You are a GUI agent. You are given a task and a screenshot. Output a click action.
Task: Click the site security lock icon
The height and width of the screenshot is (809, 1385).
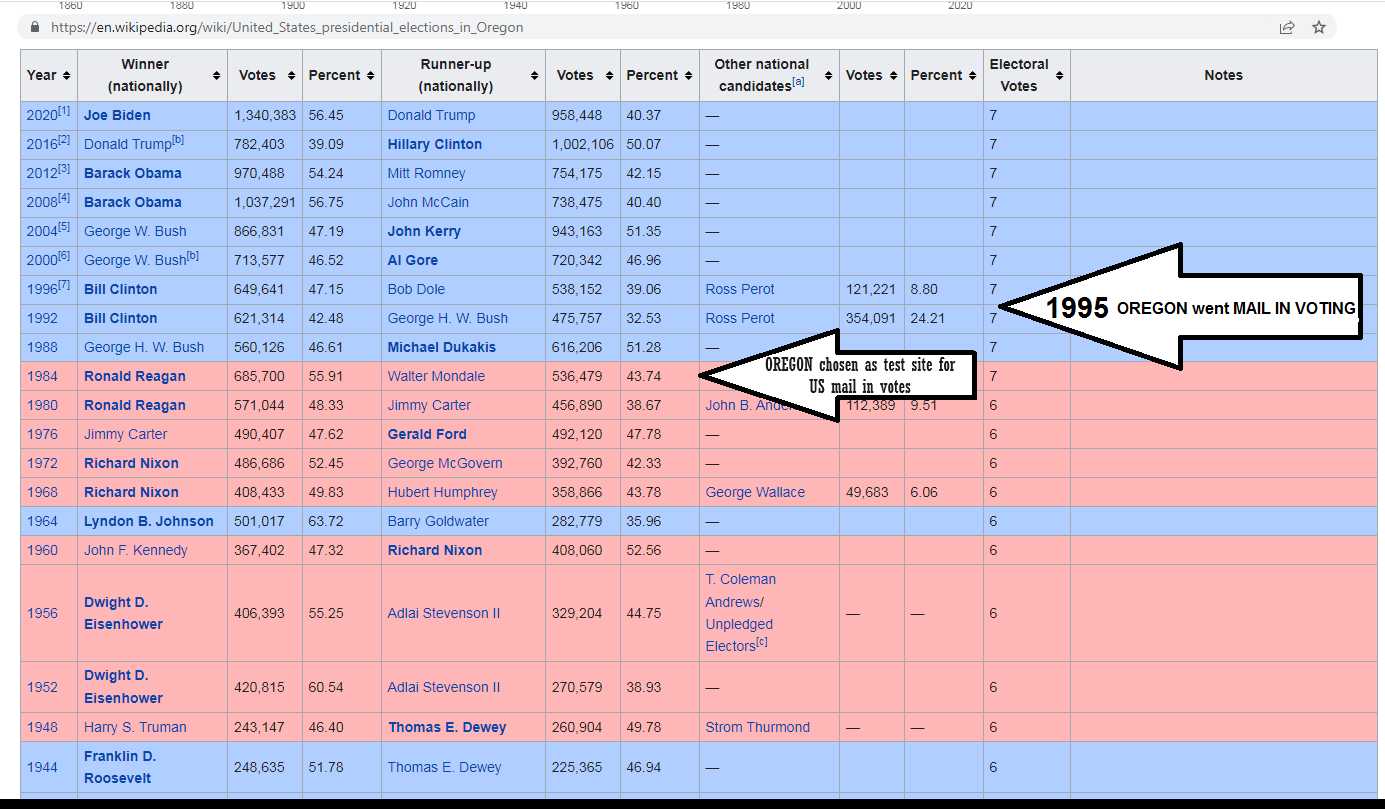(x=37, y=28)
